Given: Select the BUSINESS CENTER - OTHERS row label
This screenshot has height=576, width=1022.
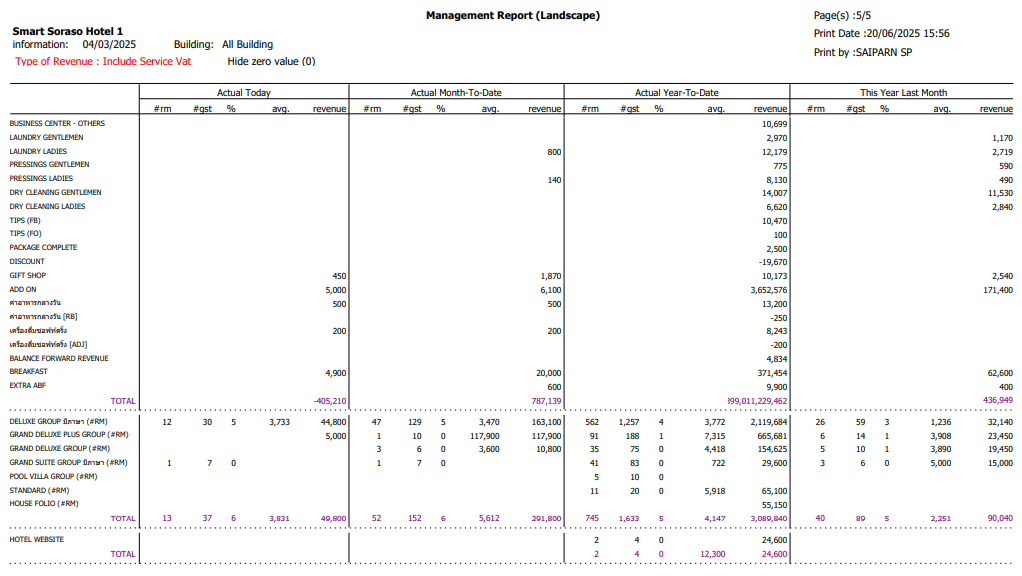Looking at the screenshot, I should [57, 124].
